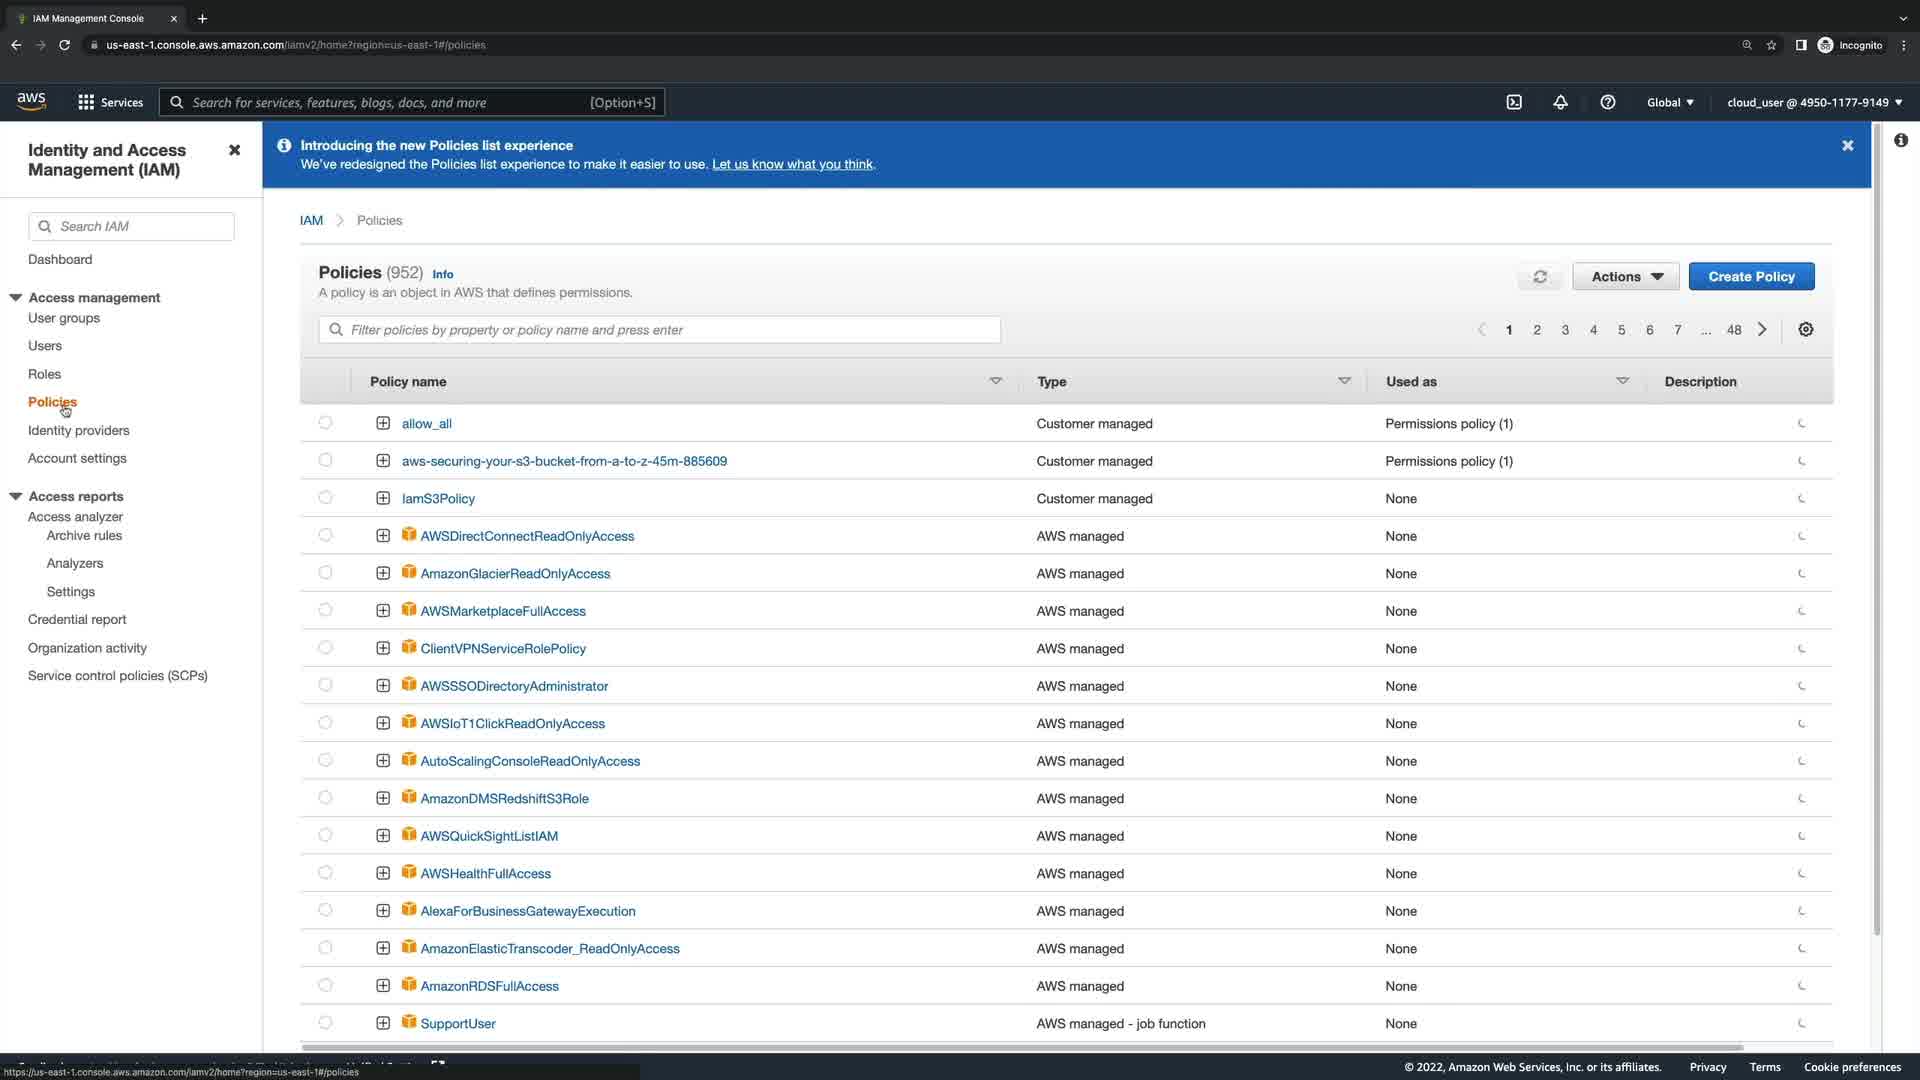Screen dimensions: 1920x1080
Task: Select AmazonRDSFullAccess radio button
Action: point(325,986)
